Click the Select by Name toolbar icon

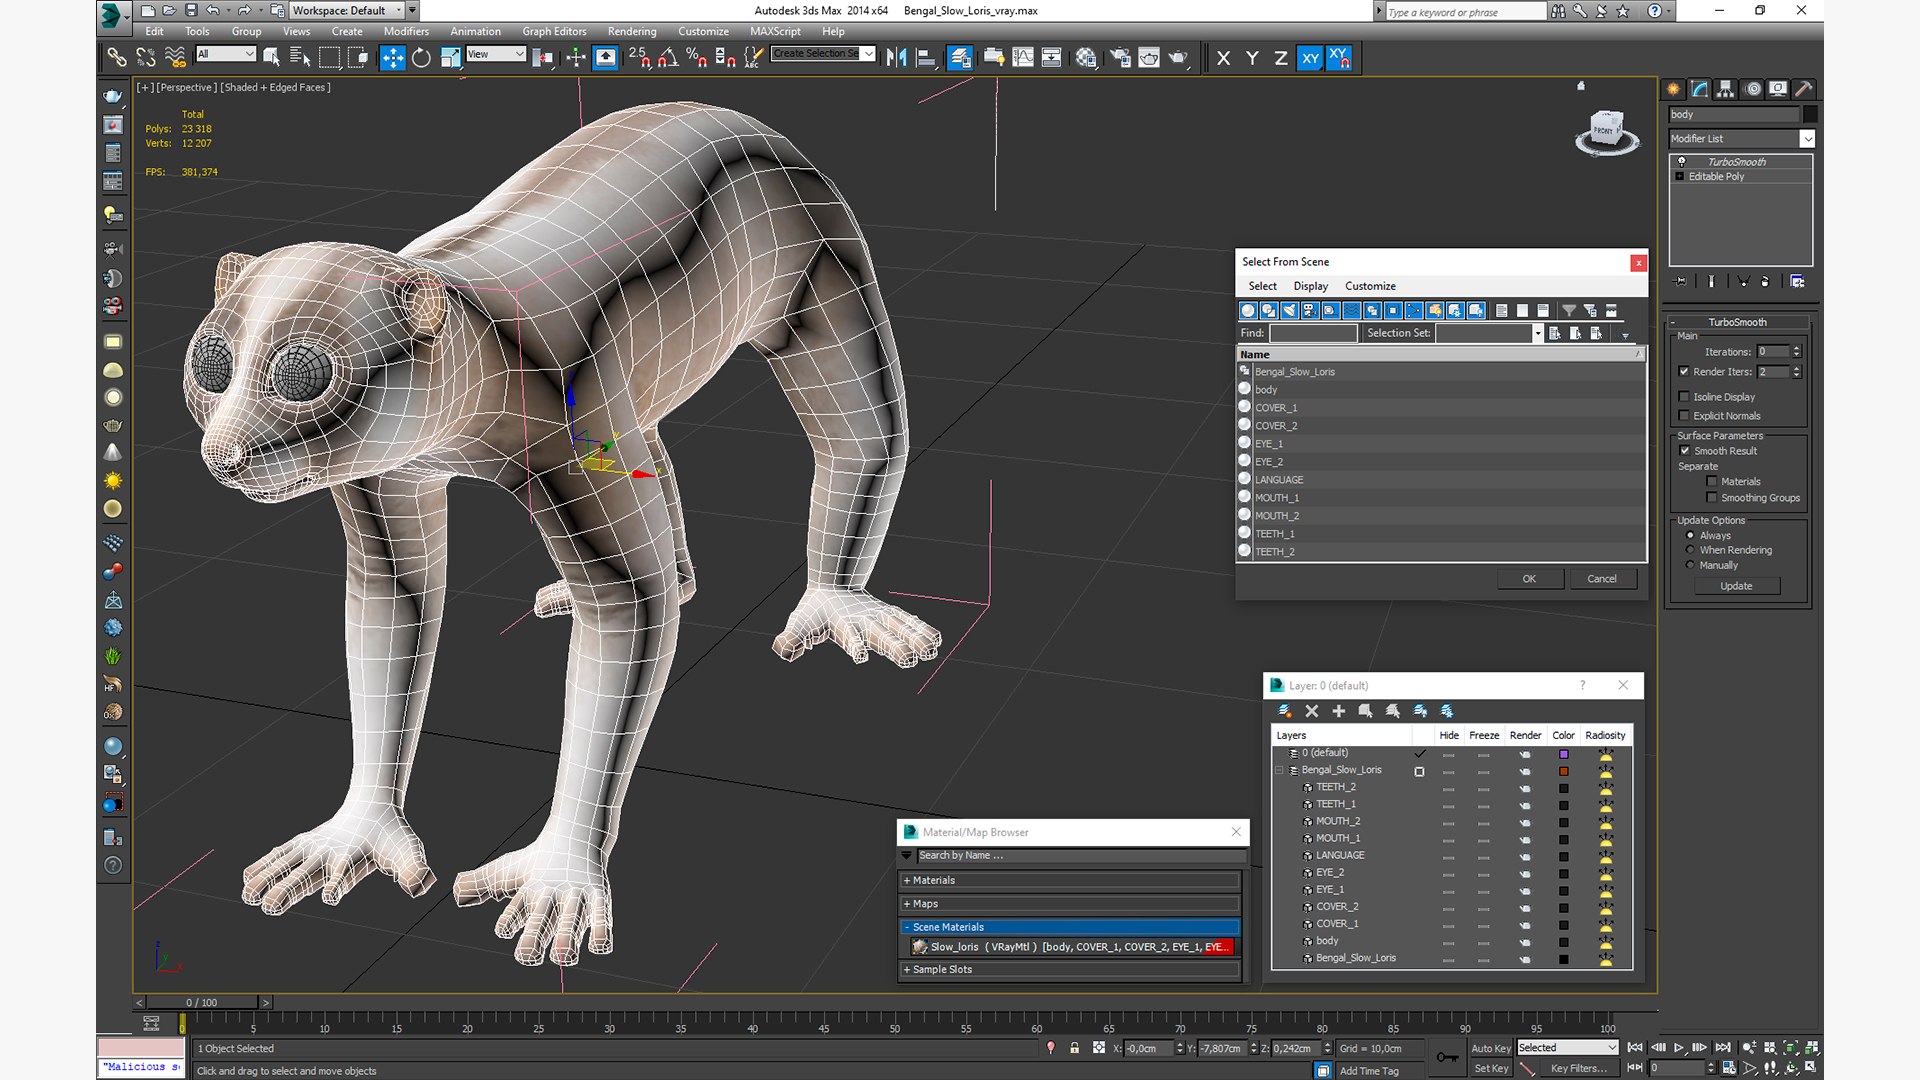point(300,58)
